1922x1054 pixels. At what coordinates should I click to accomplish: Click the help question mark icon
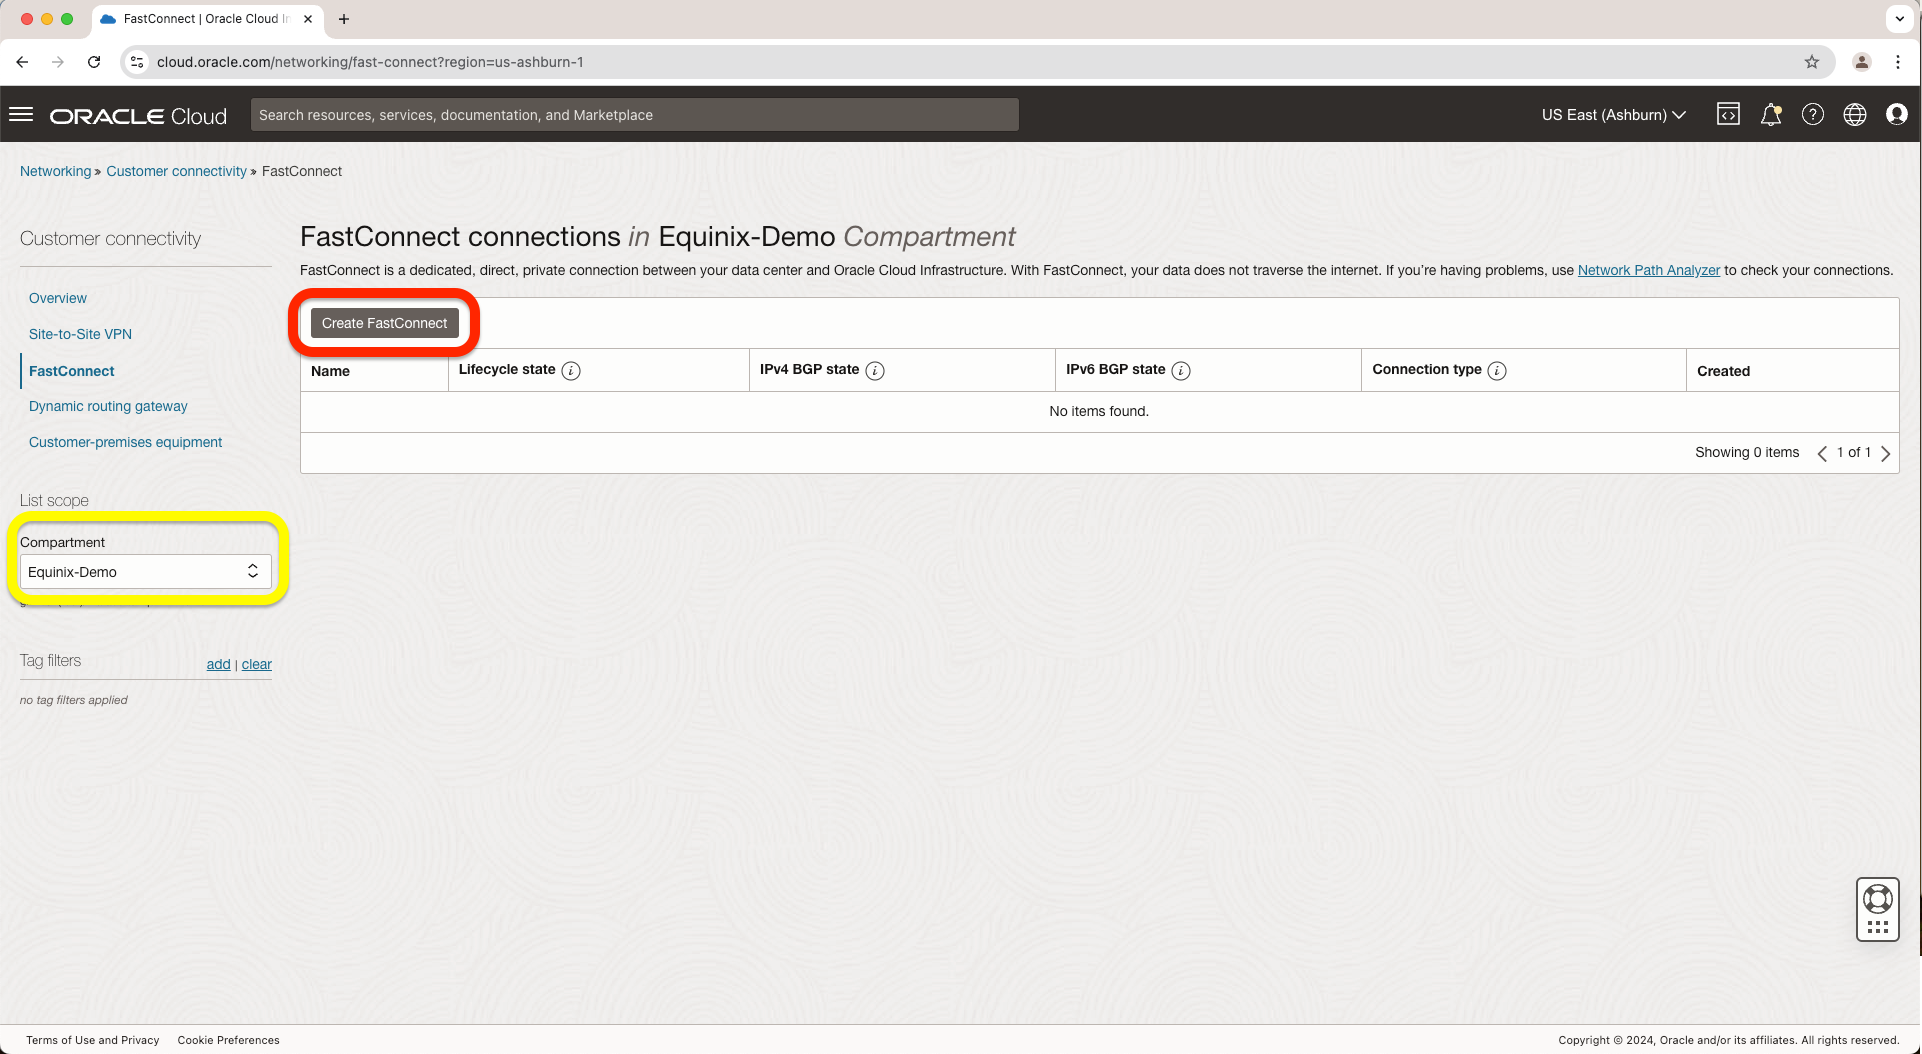(x=1812, y=115)
